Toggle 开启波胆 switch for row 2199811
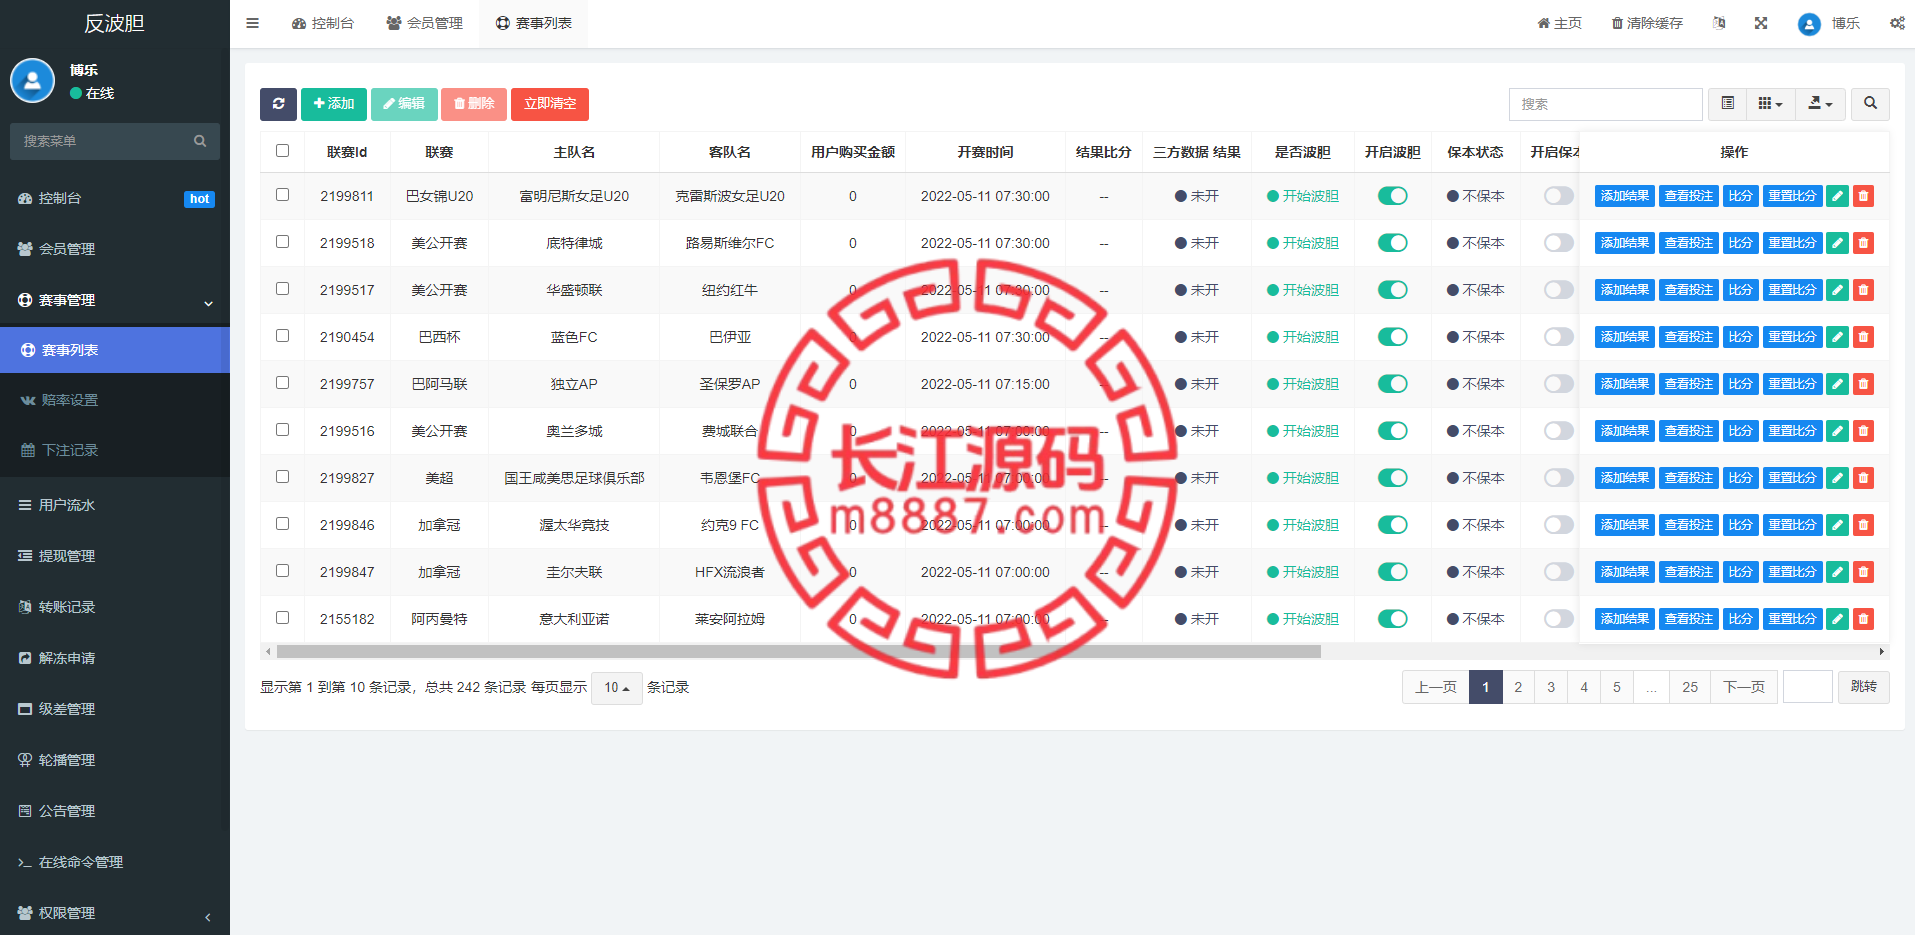This screenshot has width=1915, height=935. (x=1392, y=196)
